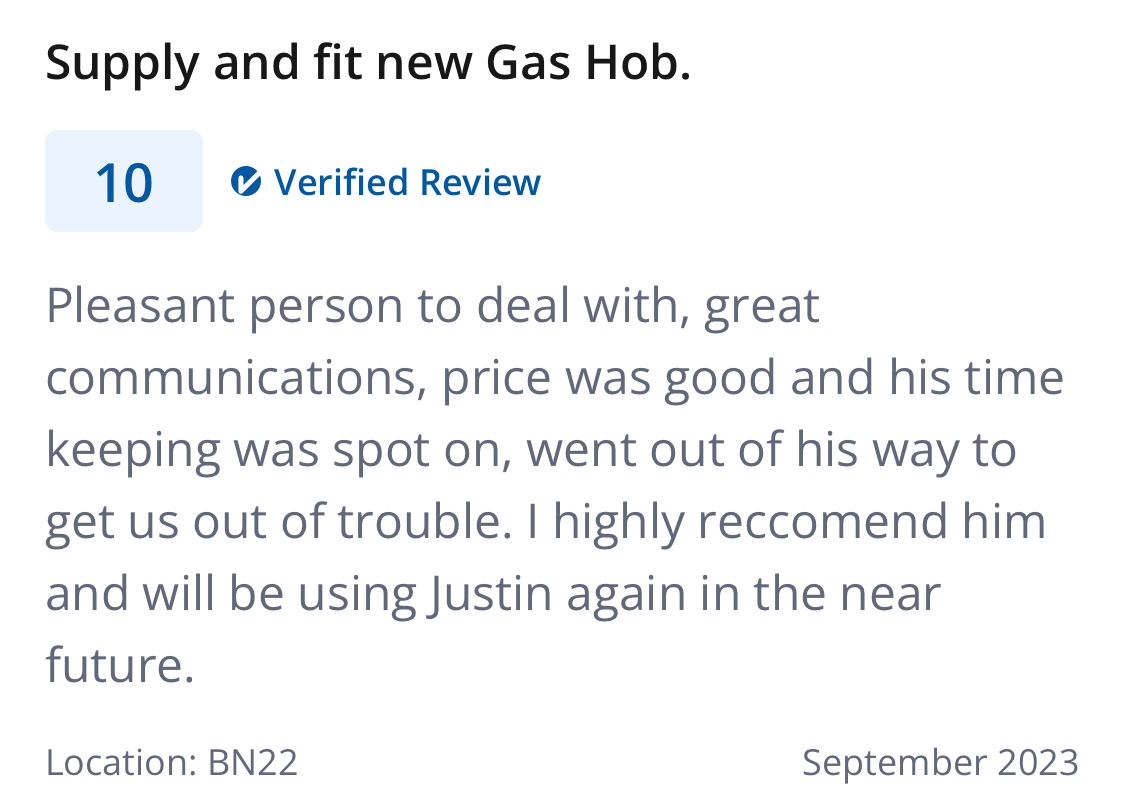Select the rating score 10 box

tap(124, 181)
